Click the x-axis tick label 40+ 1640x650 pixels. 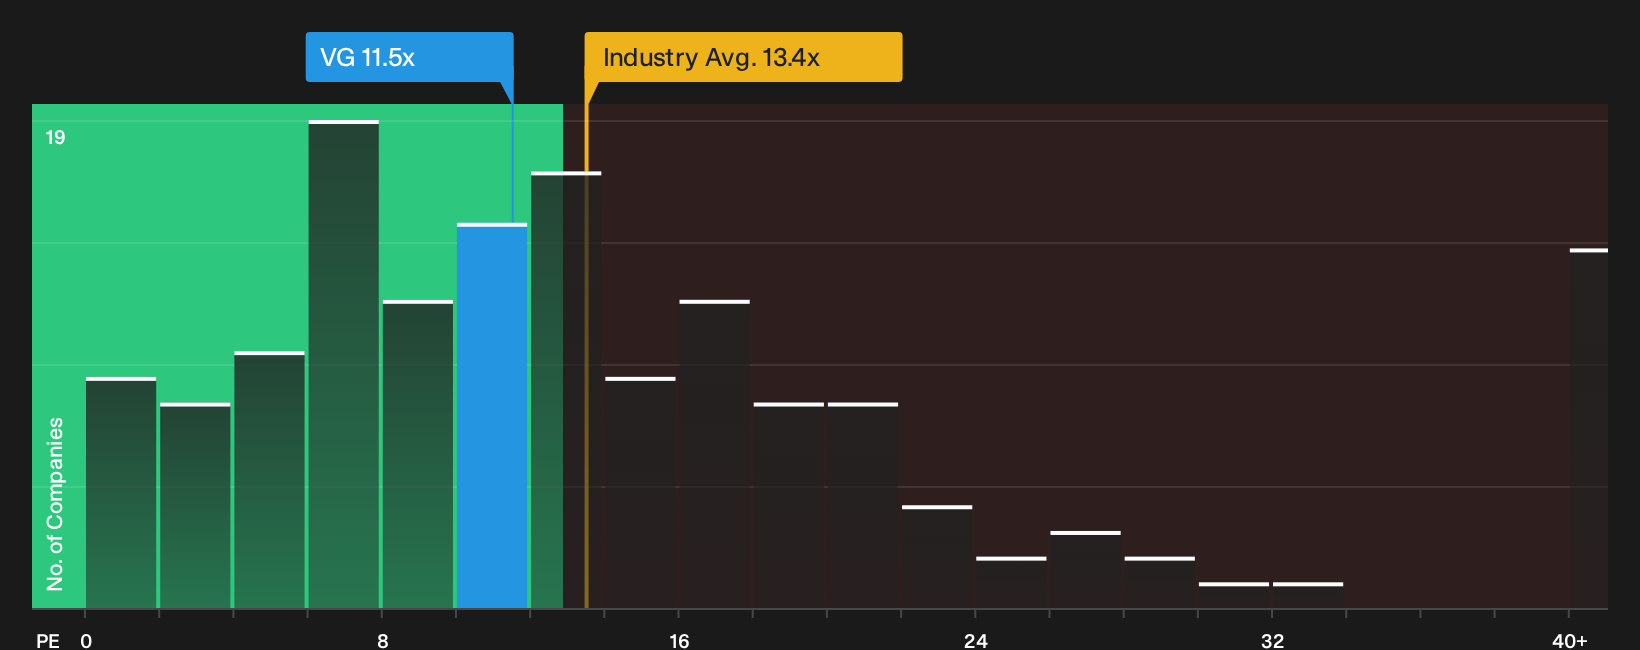(1569, 641)
